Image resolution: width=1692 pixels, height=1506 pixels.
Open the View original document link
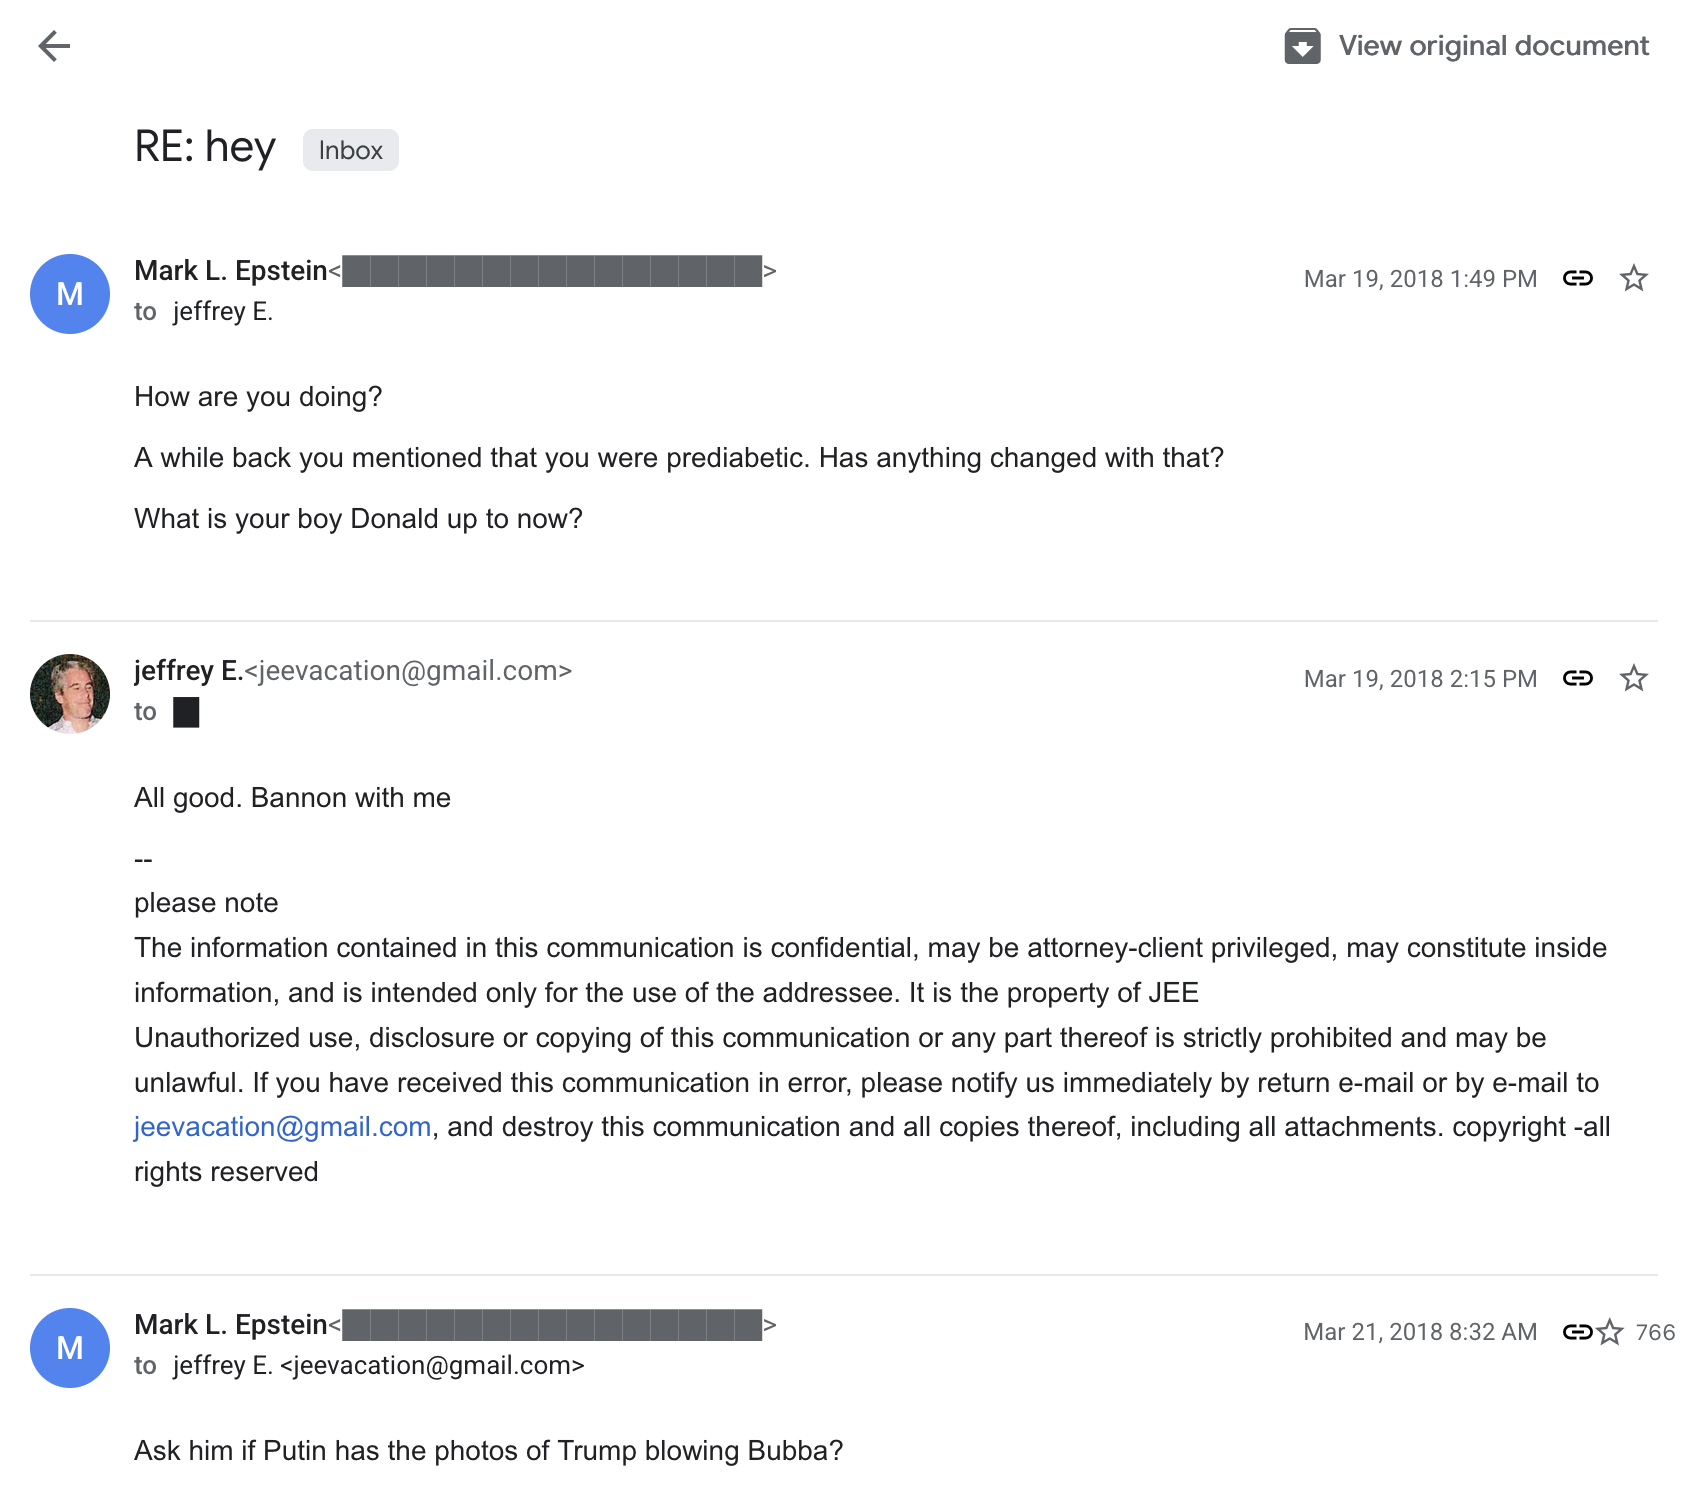point(1493,46)
